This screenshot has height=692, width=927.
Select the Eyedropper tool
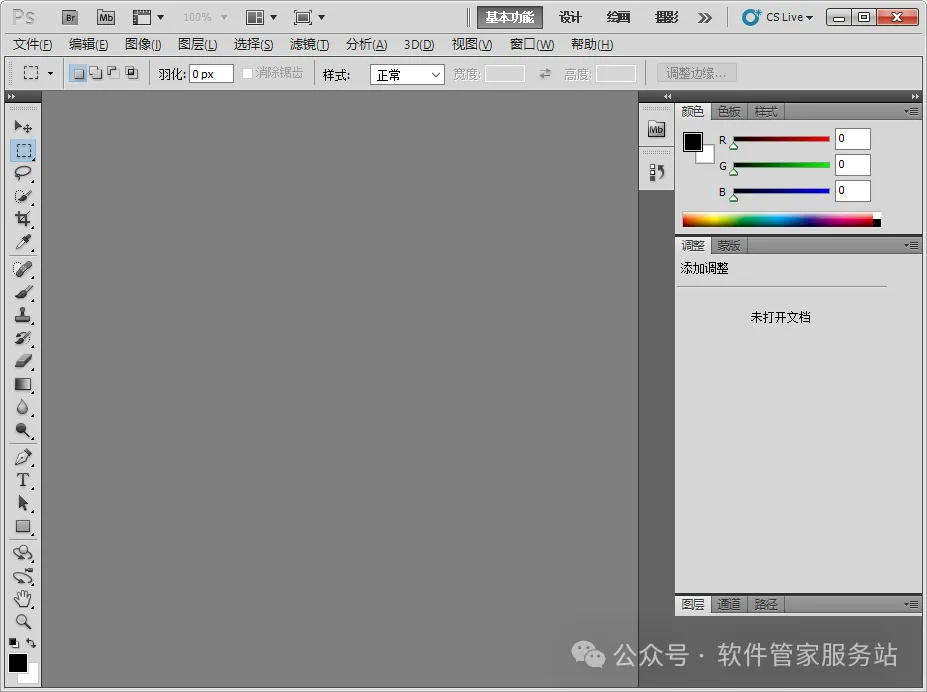(x=23, y=242)
